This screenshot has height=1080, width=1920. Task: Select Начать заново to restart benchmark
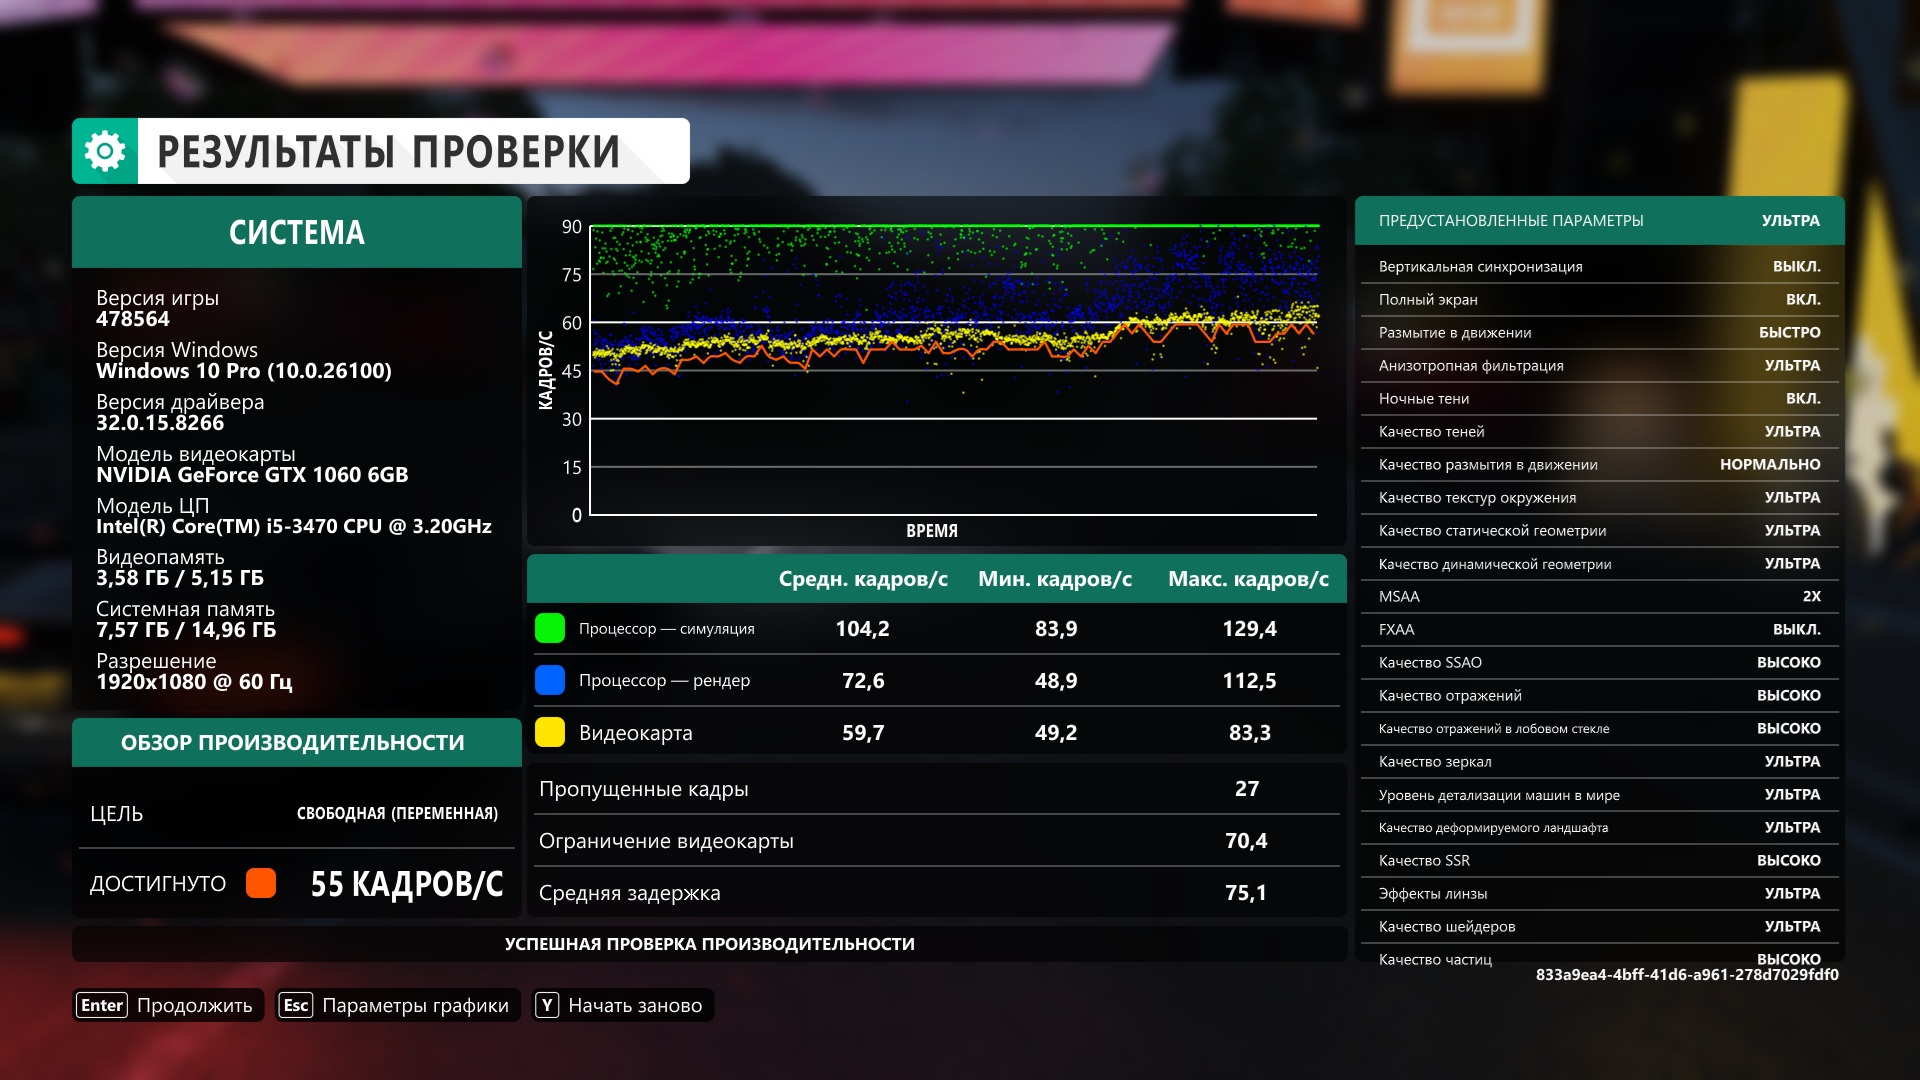click(635, 1005)
